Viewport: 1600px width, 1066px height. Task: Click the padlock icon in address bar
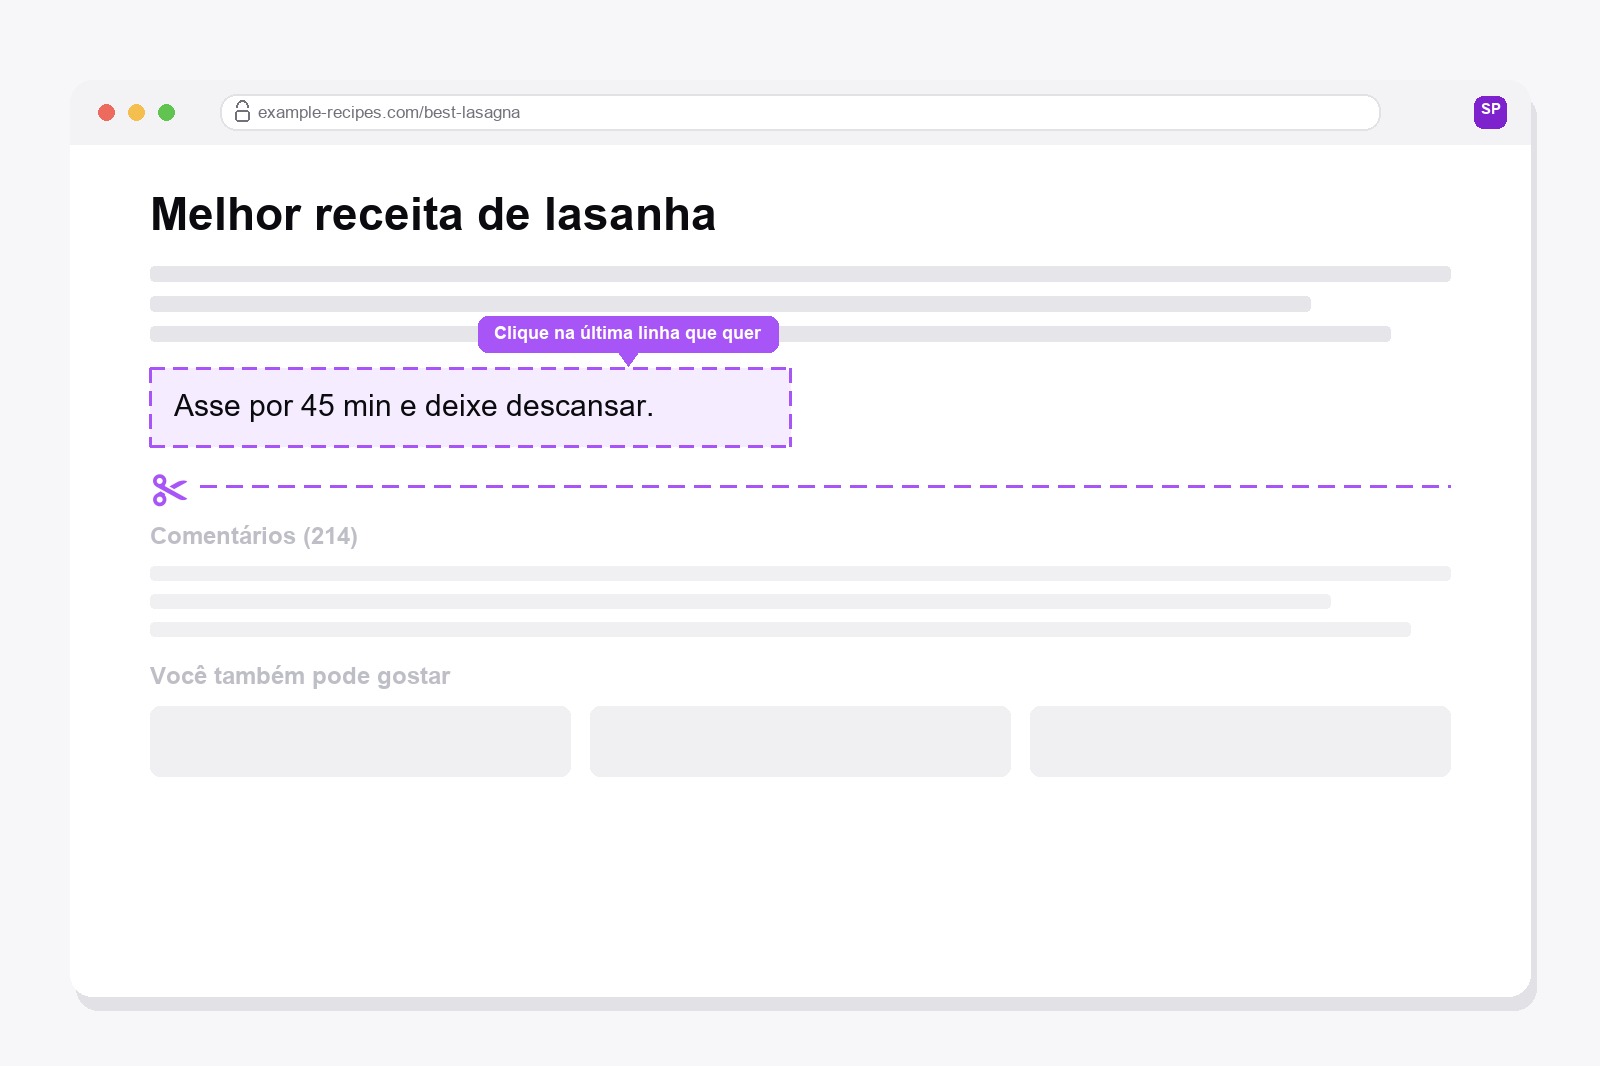coord(242,112)
